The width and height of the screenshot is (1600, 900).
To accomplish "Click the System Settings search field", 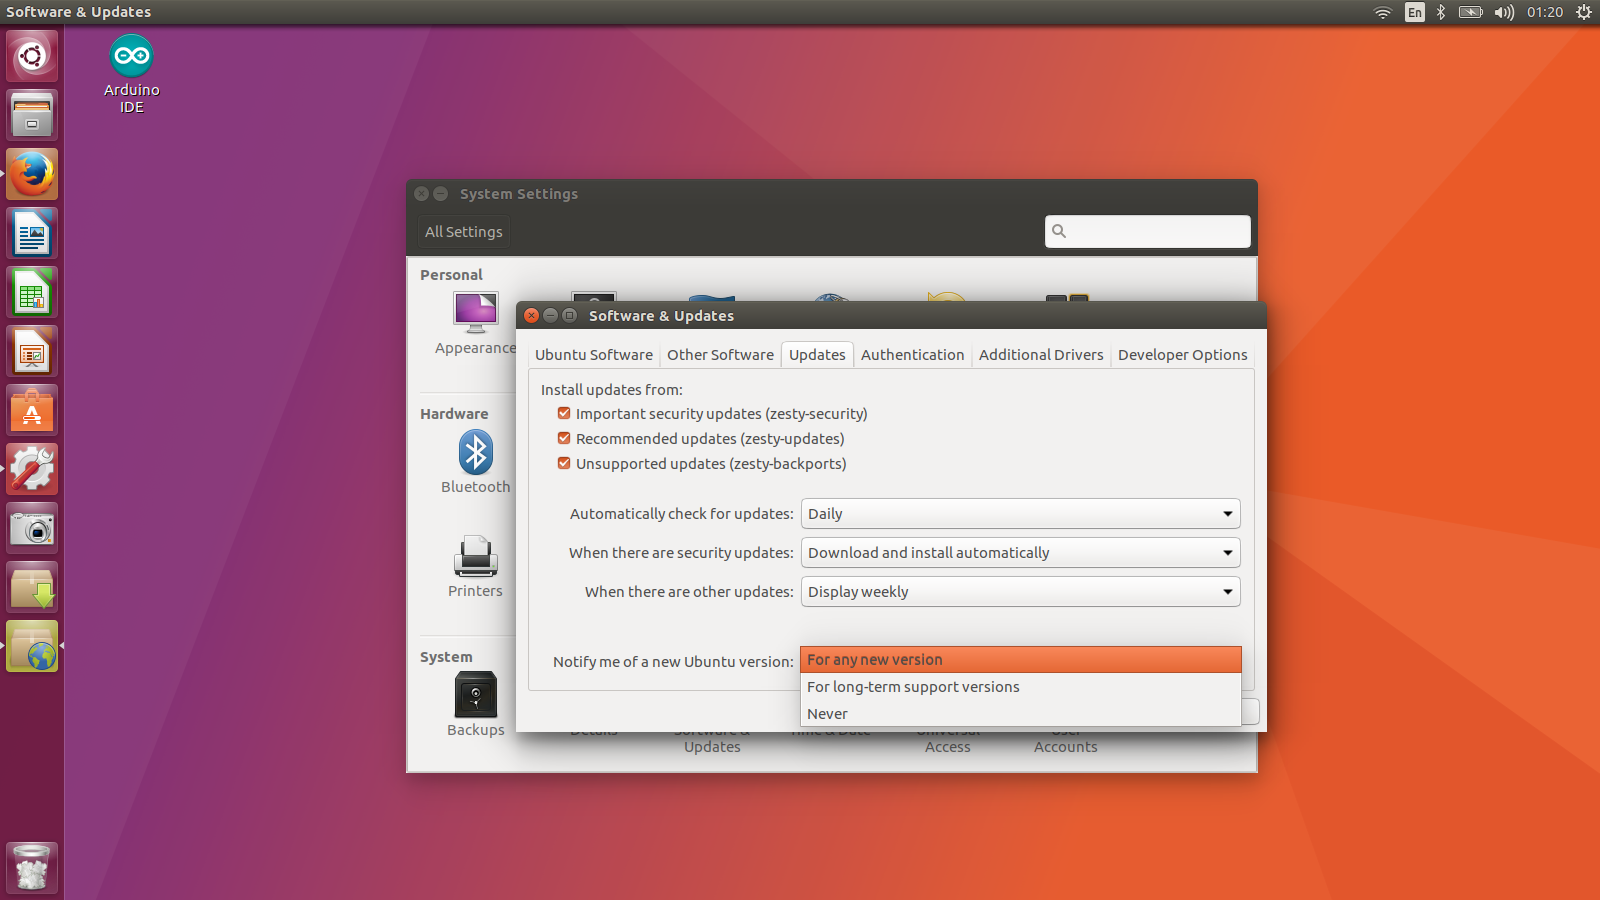I will [1147, 231].
